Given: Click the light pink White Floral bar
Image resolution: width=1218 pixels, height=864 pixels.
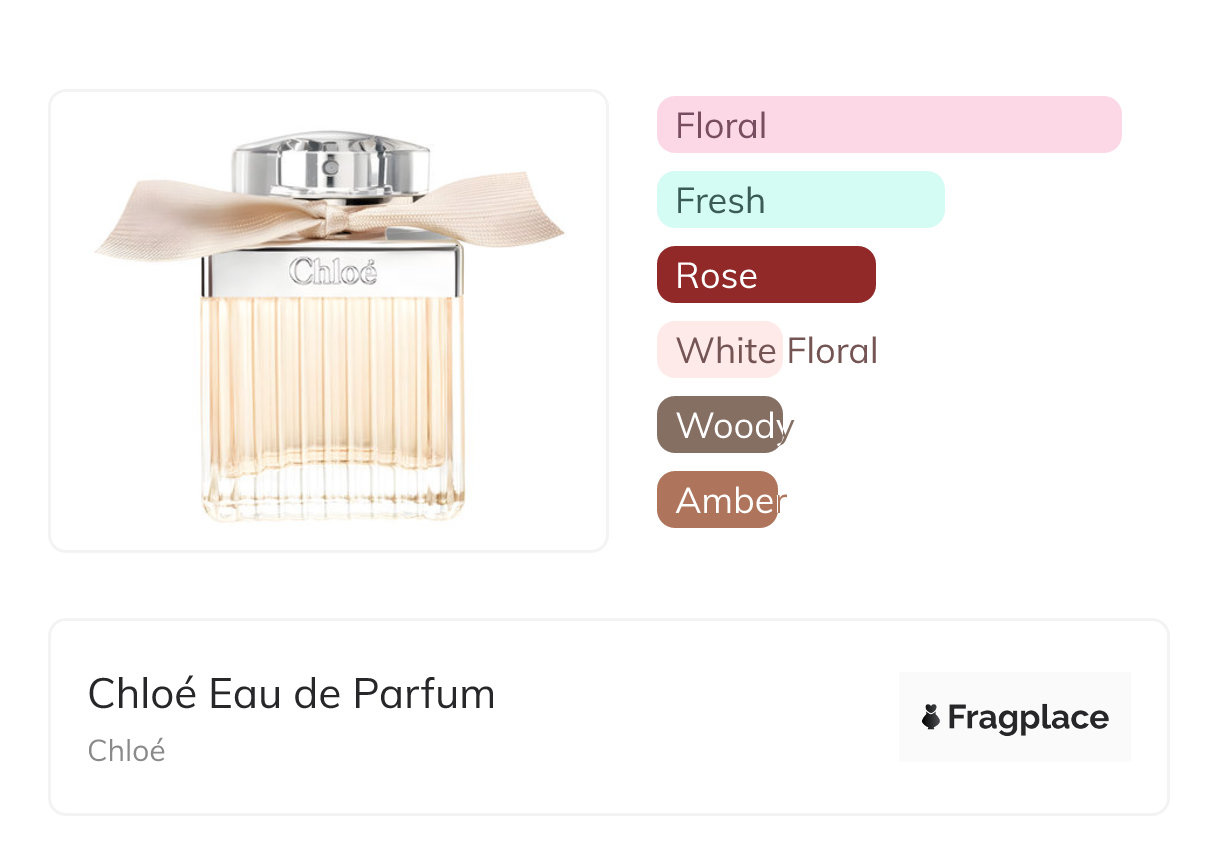Looking at the screenshot, I should tap(719, 350).
